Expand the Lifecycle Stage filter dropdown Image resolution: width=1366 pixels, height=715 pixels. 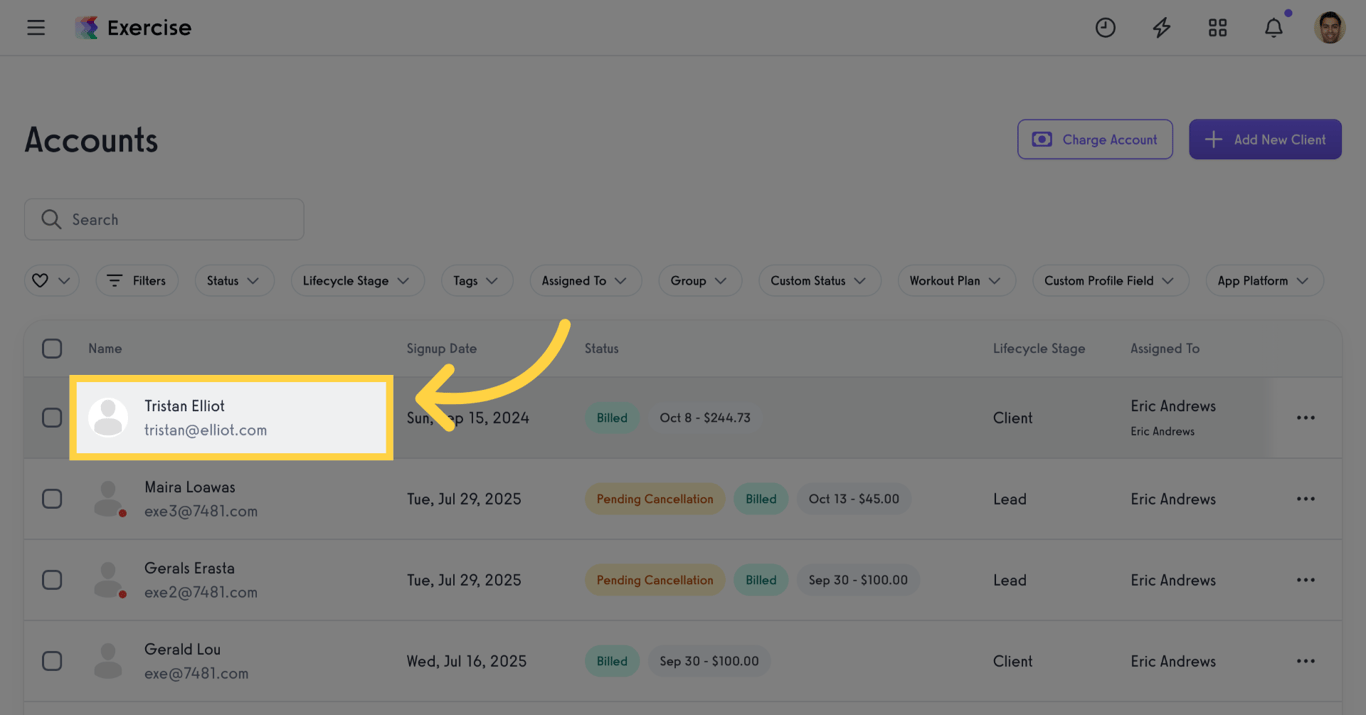click(x=357, y=280)
